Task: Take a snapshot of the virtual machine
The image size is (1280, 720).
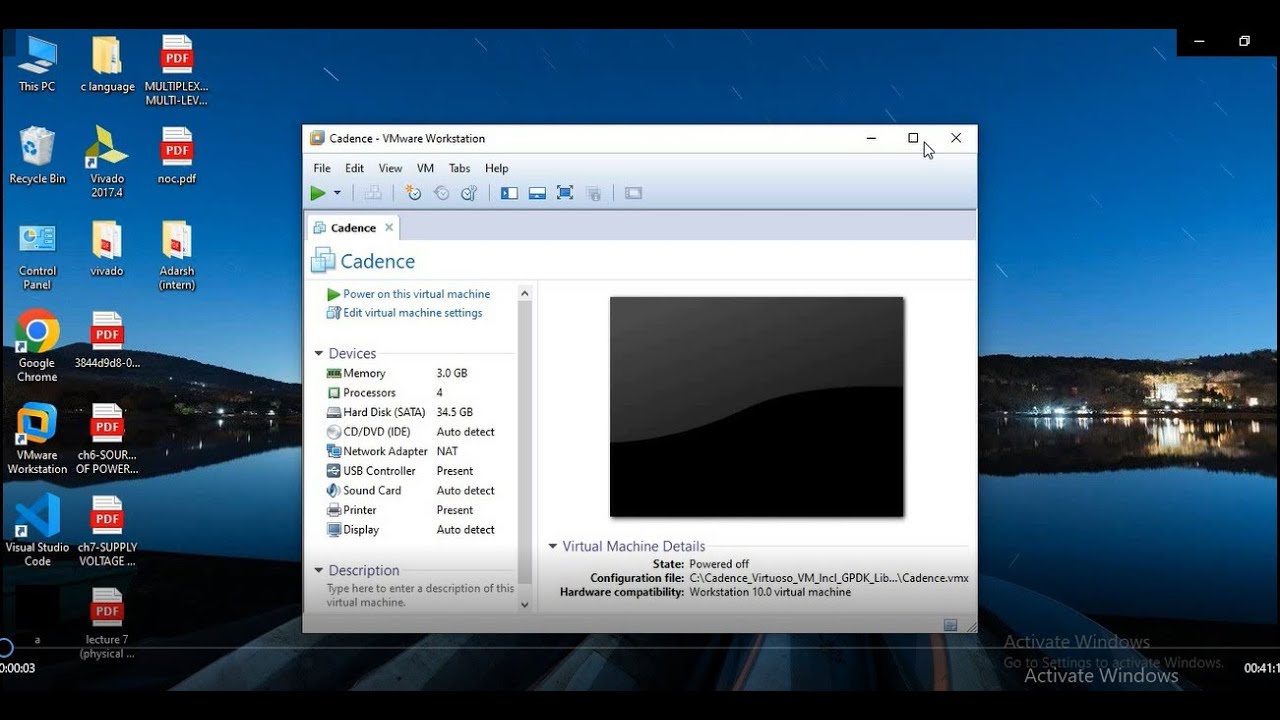Action: [x=414, y=193]
